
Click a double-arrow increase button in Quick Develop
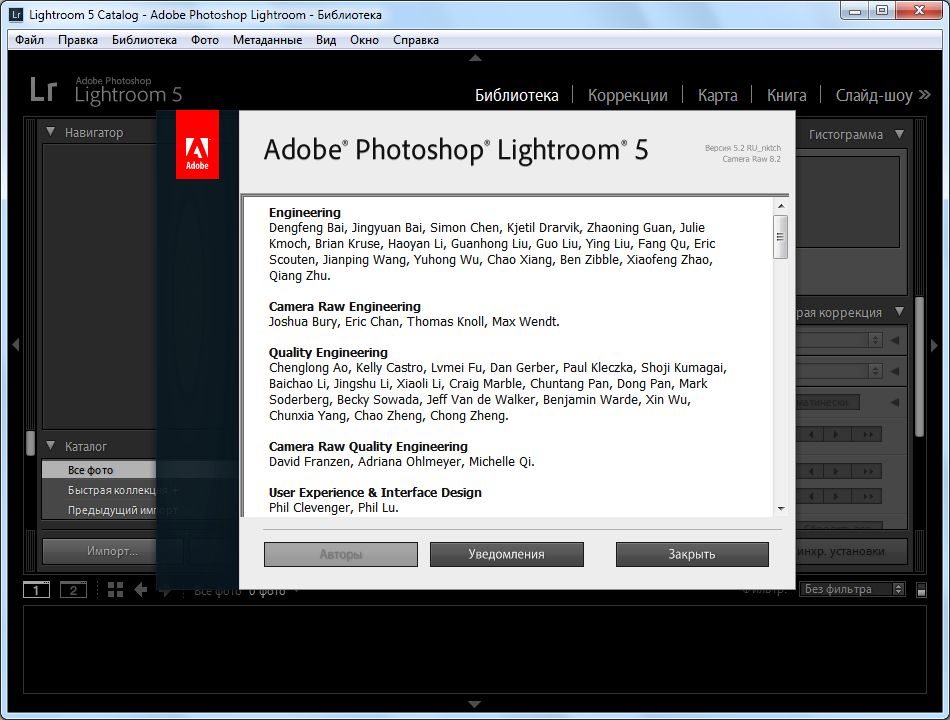[x=868, y=434]
